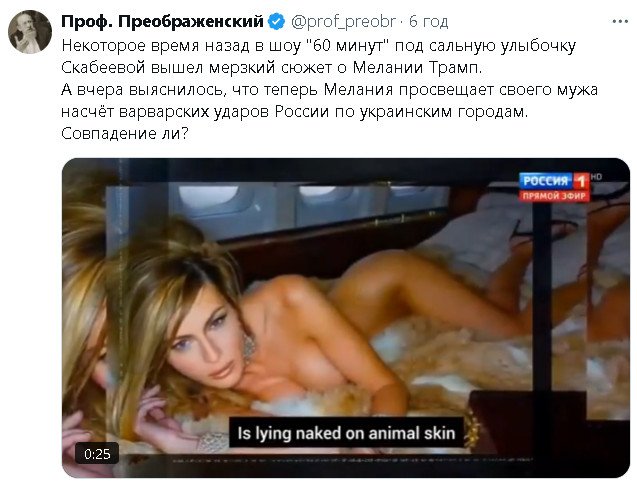Image resolution: width=637 pixels, height=489 pixels.
Task: Open tweet permalink via '6 год' timestamp
Action: (x=428, y=22)
